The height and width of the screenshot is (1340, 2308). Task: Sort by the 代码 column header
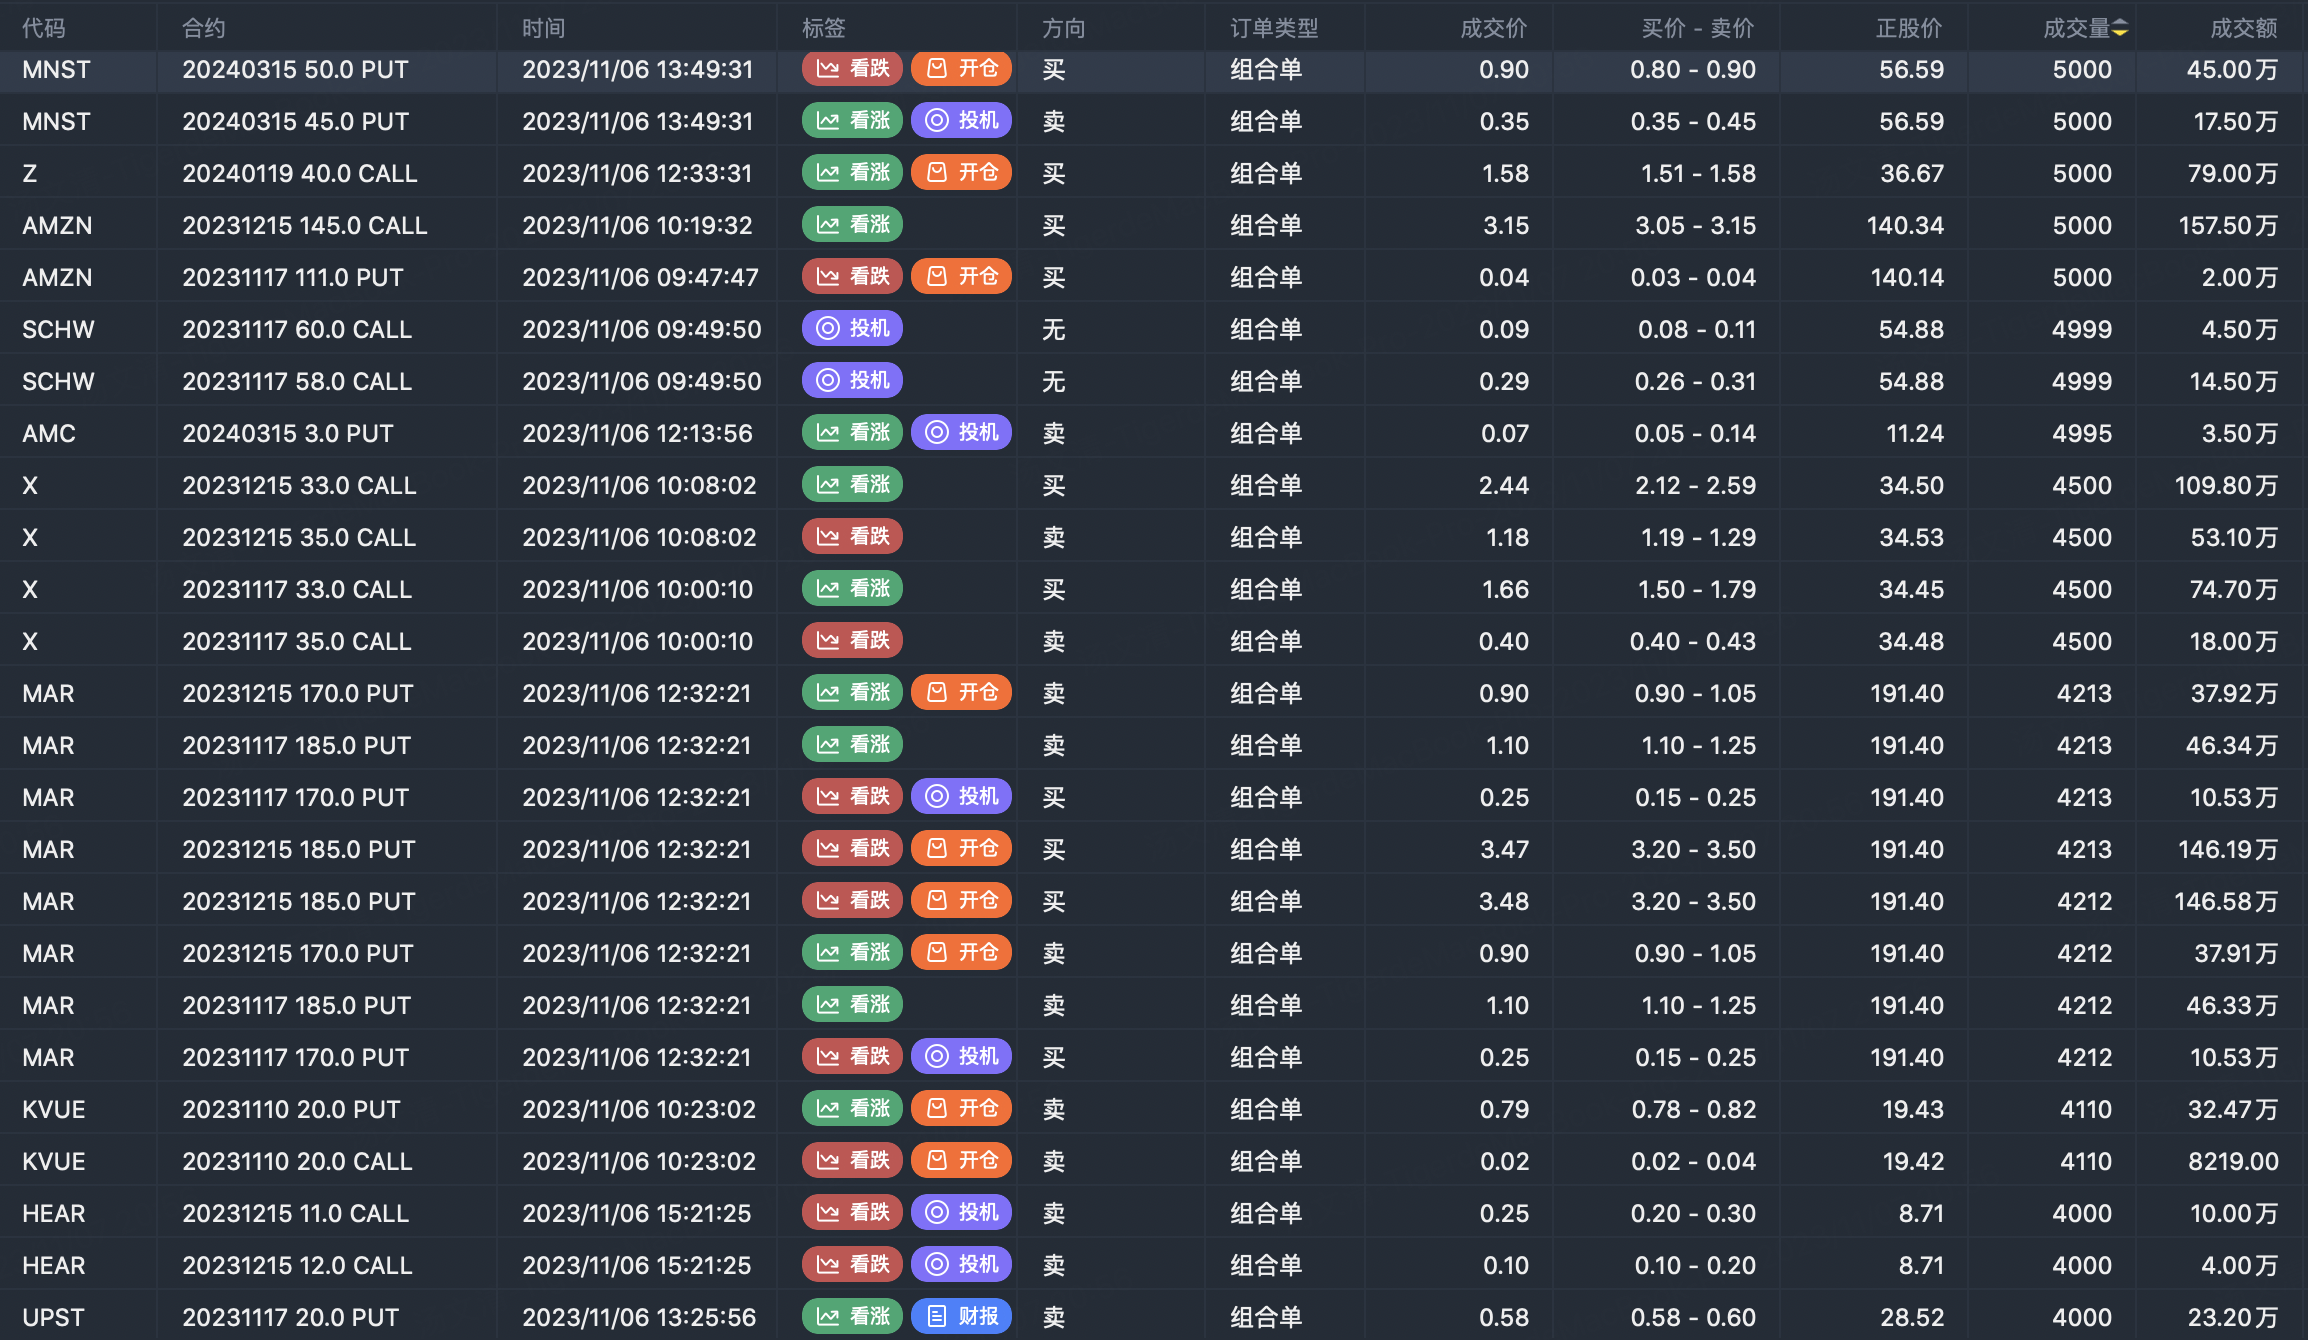coord(44,28)
